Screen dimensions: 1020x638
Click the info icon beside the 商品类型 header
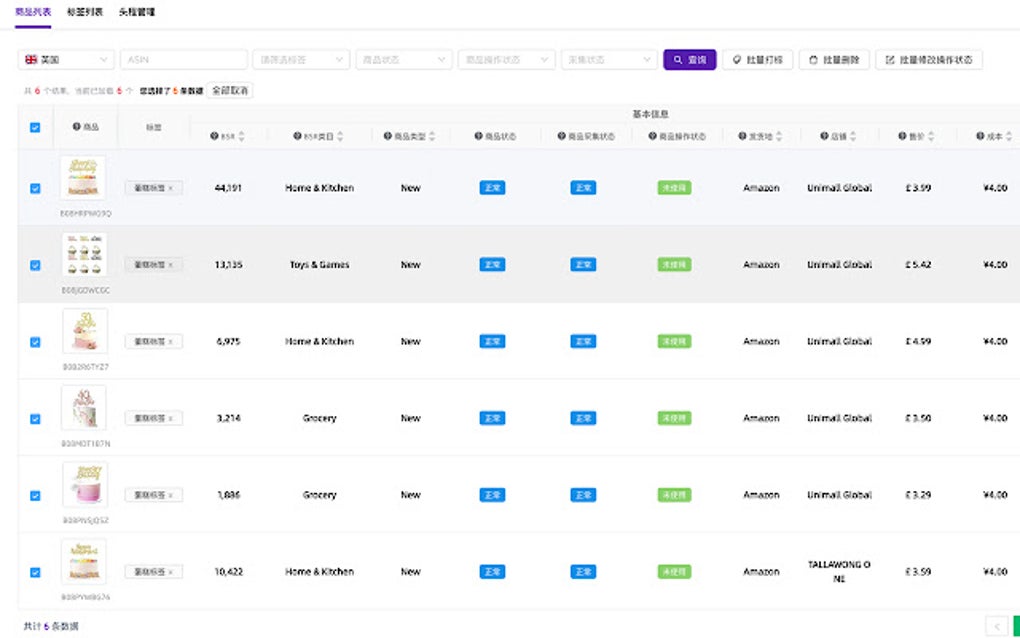click(x=388, y=136)
